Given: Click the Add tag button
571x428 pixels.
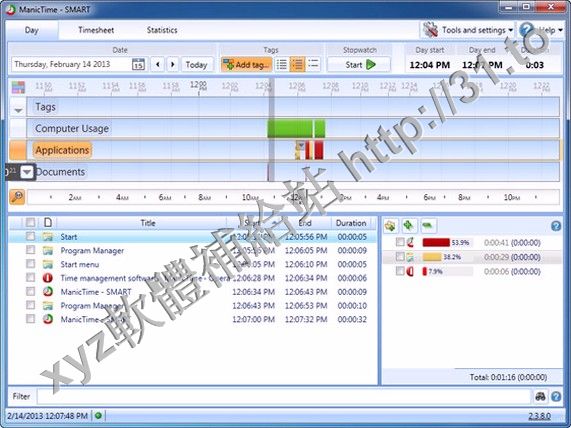Looking at the screenshot, I should coord(246,65).
